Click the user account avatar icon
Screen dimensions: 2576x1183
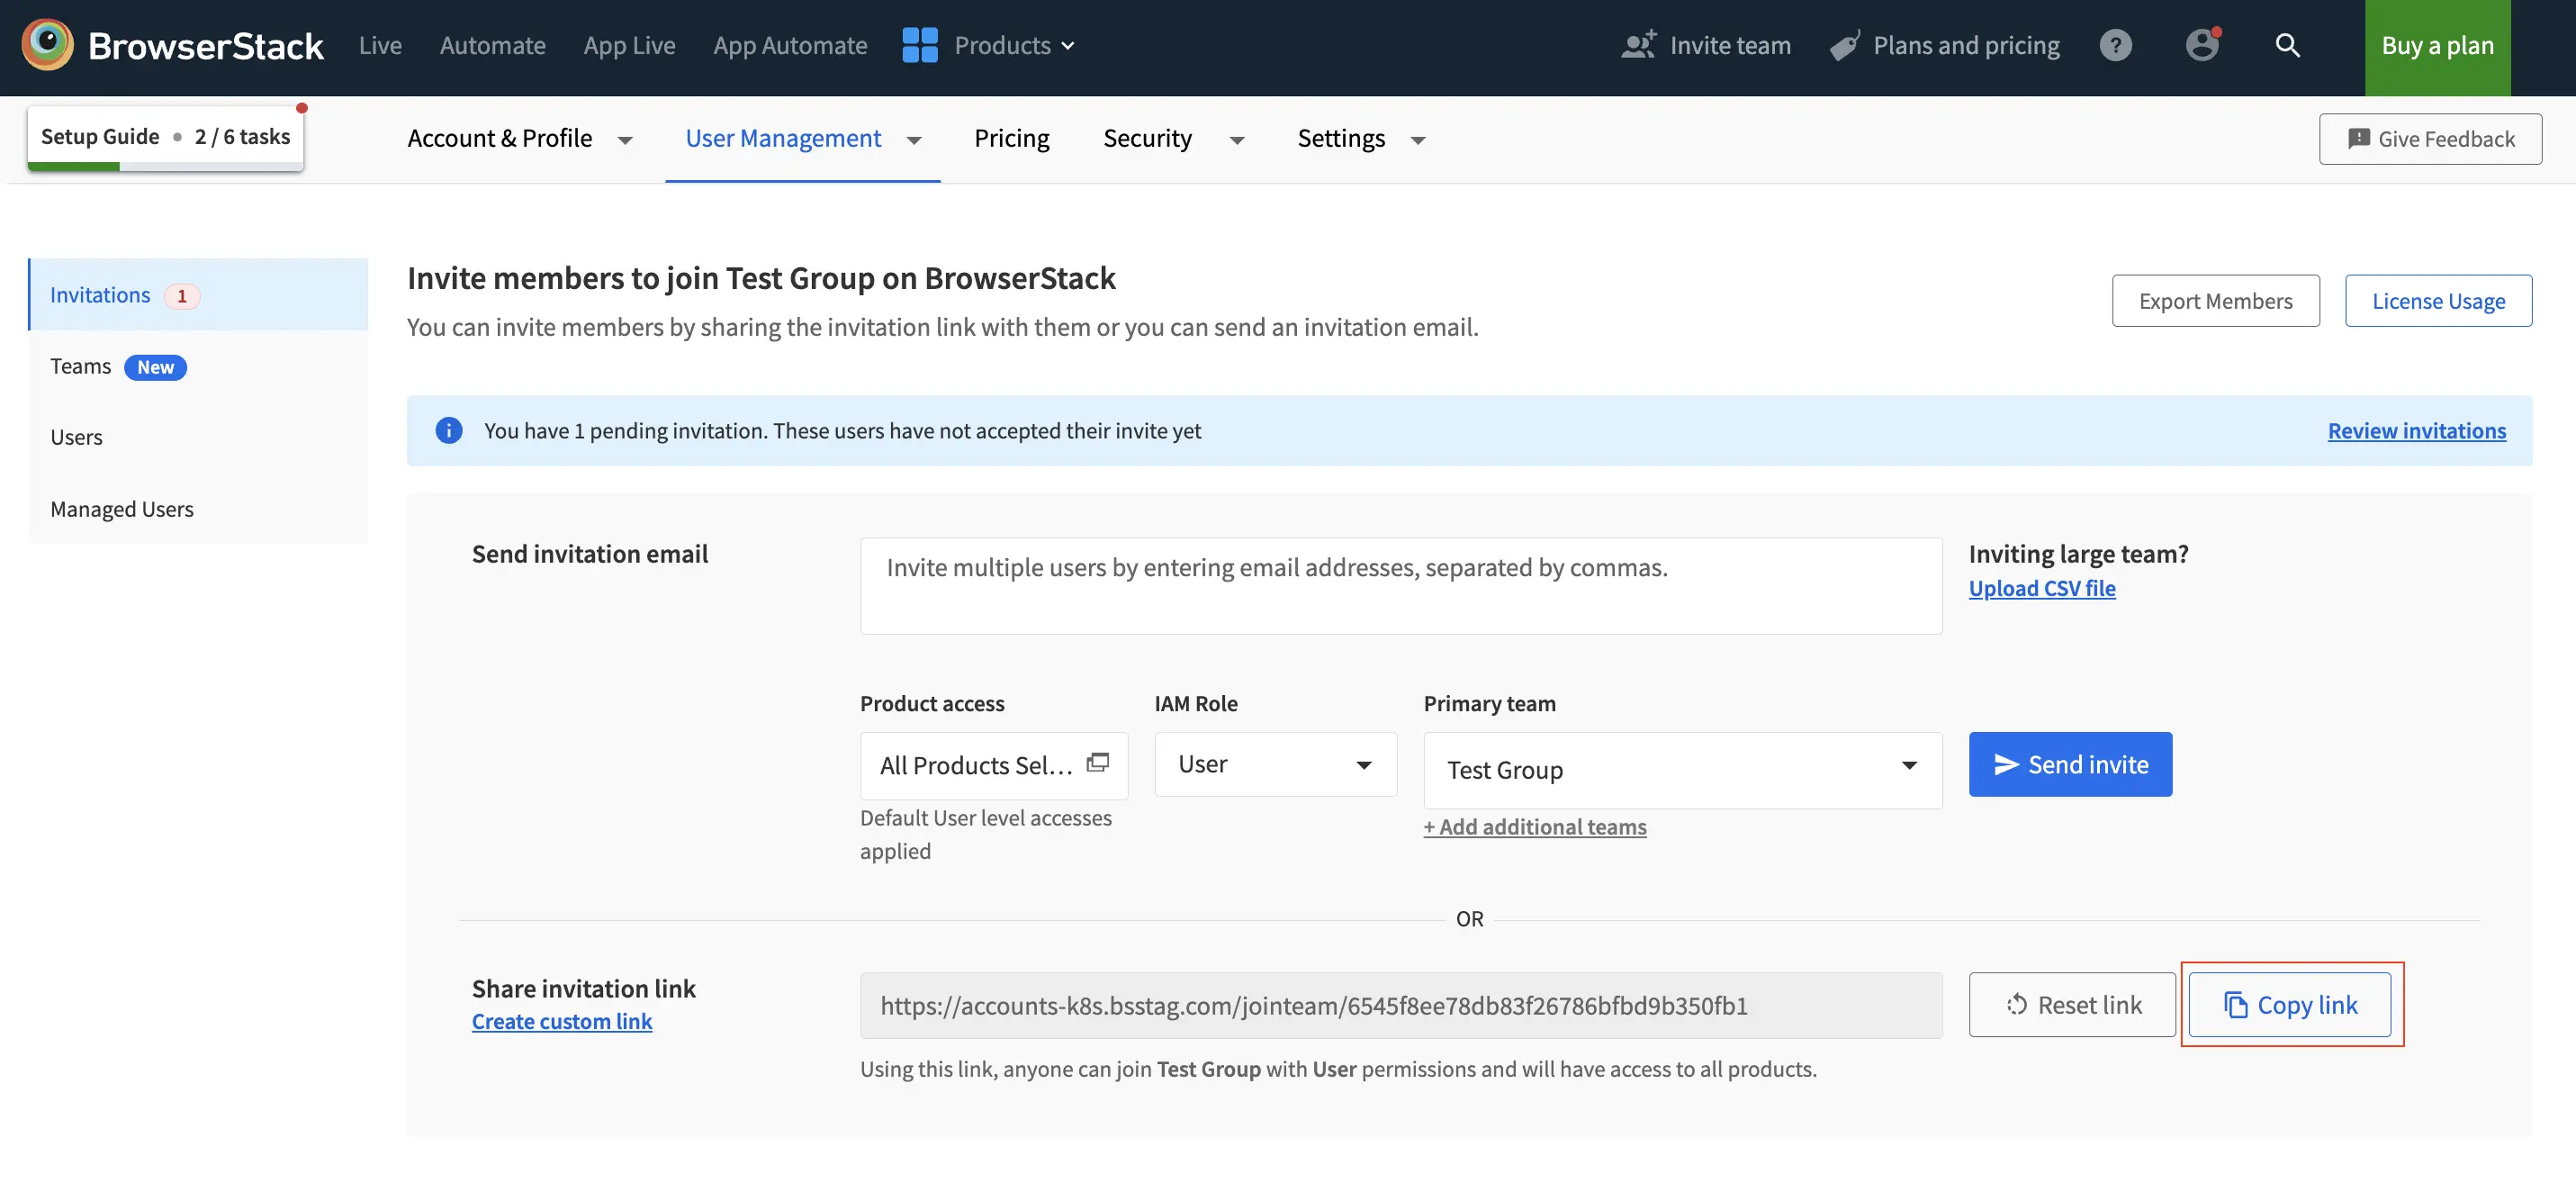click(x=2201, y=46)
